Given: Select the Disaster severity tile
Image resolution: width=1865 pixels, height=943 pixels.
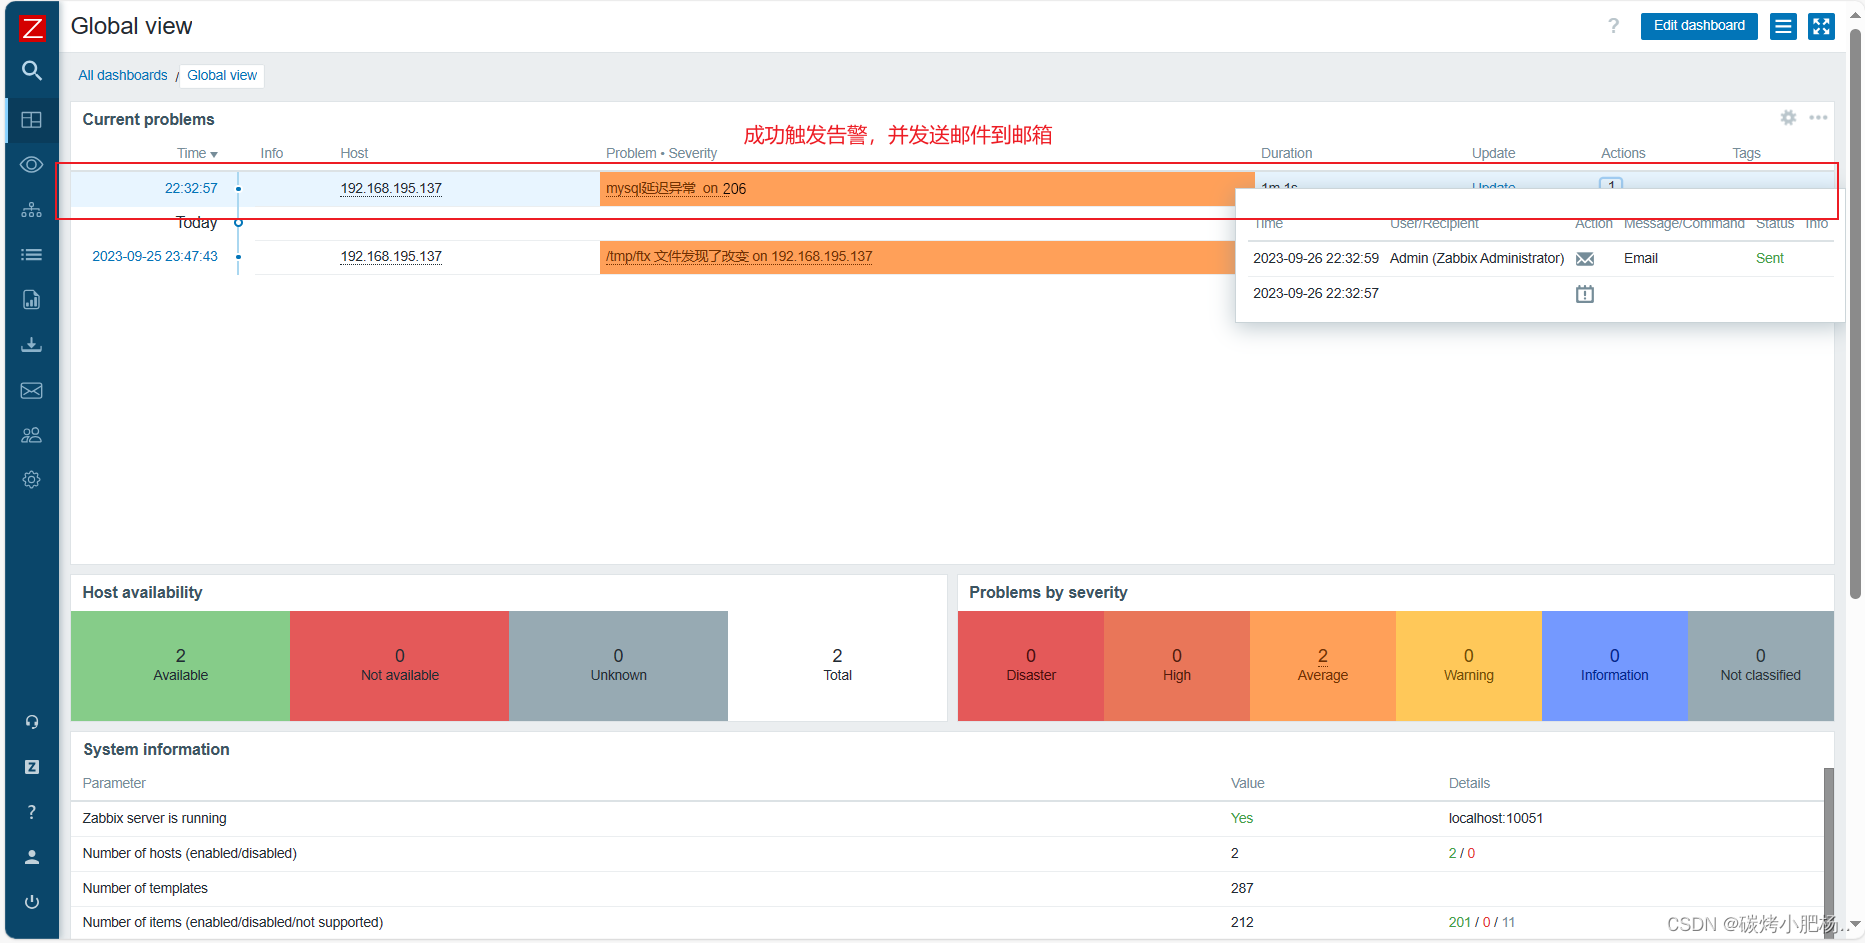Looking at the screenshot, I should coord(1031,666).
